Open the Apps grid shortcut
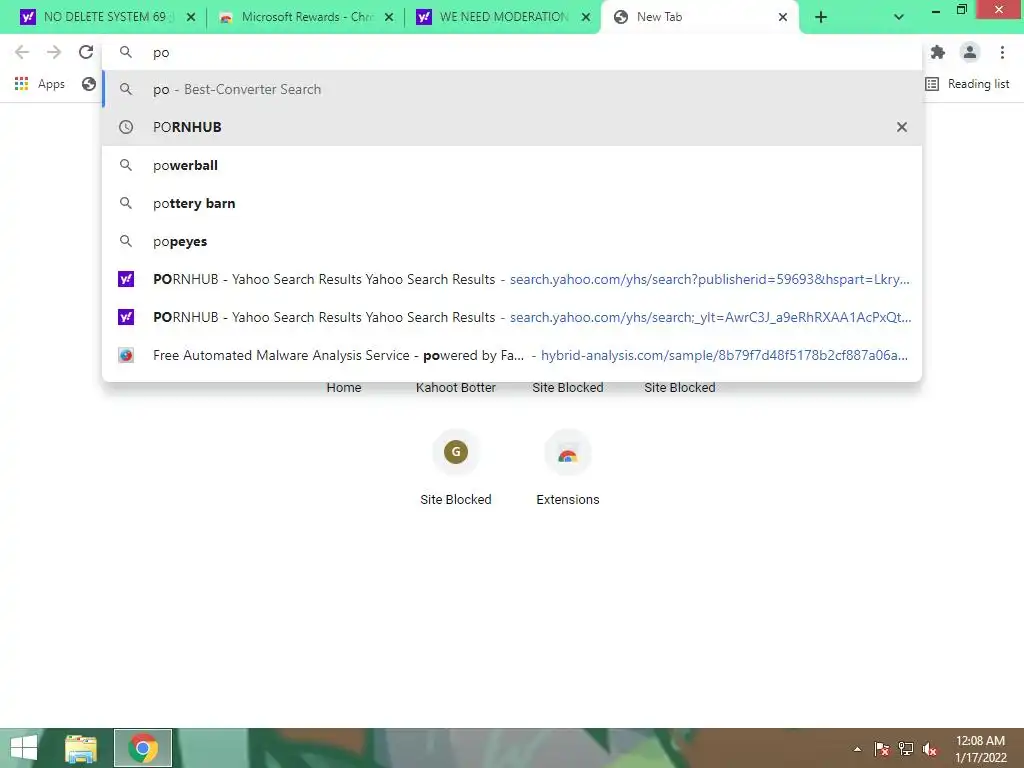Image resolution: width=1024 pixels, height=768 pixels. click(40, 84)
